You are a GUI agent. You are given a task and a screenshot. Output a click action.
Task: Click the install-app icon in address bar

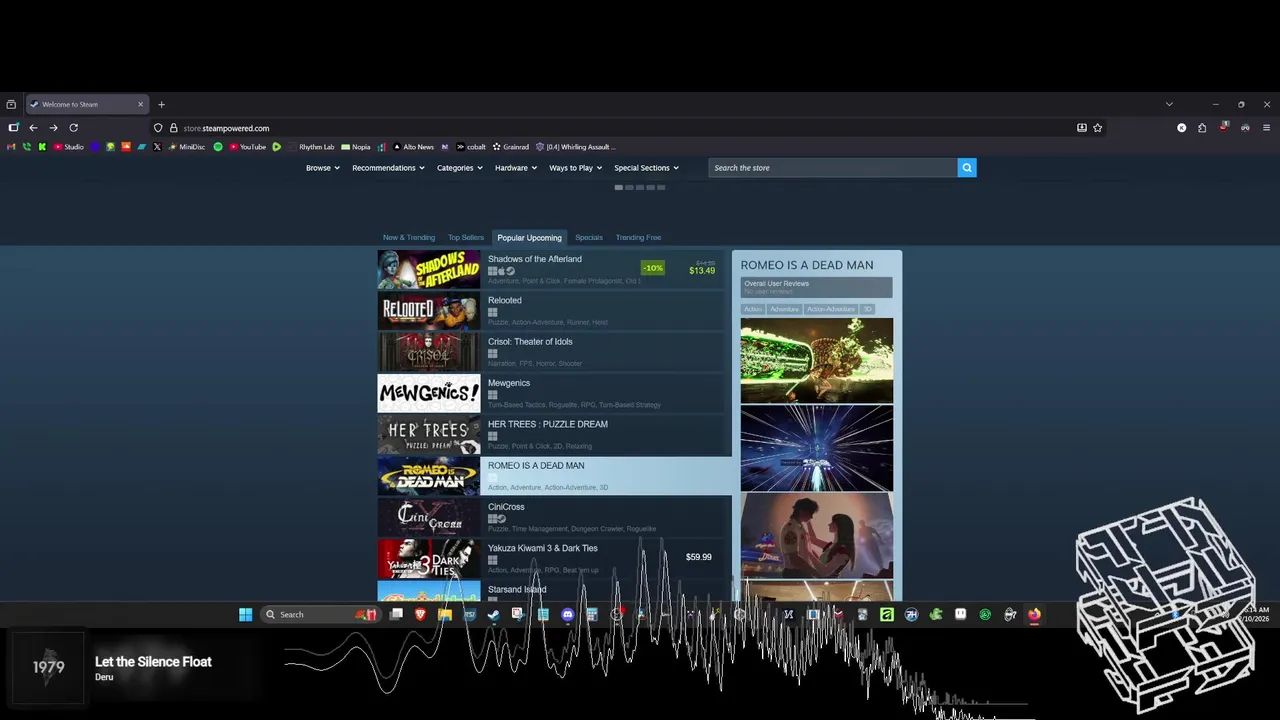(x=1081, y=128)
